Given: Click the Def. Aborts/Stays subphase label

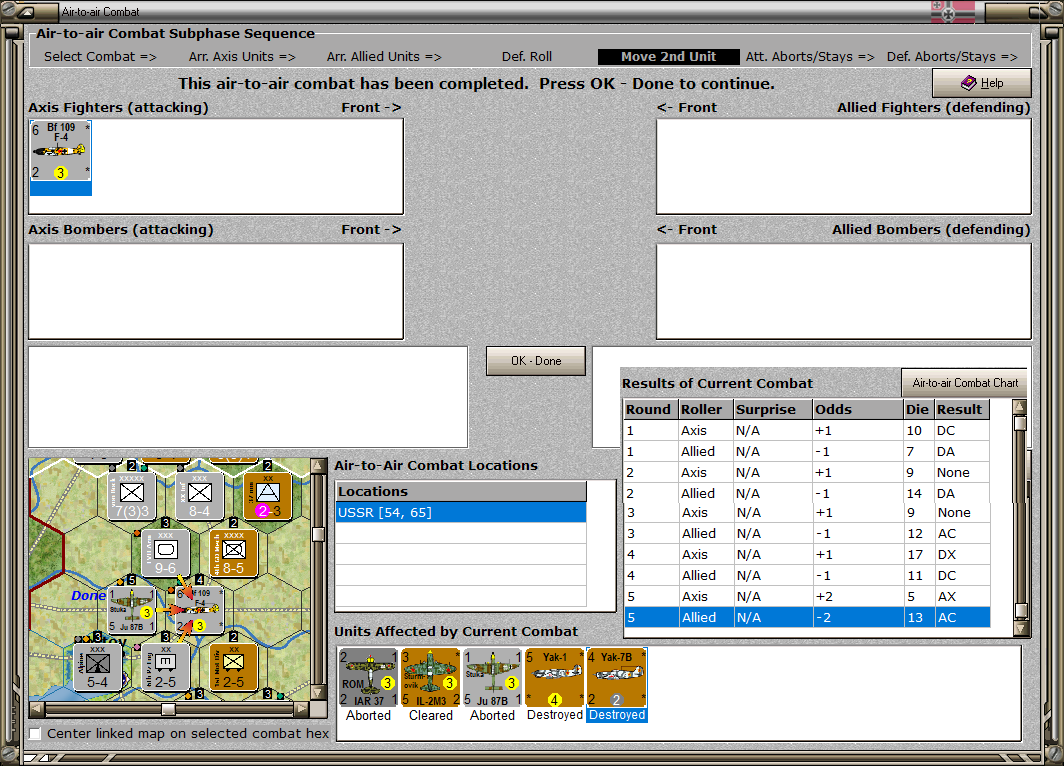Looking at the screenshot, I should point(952,57).
